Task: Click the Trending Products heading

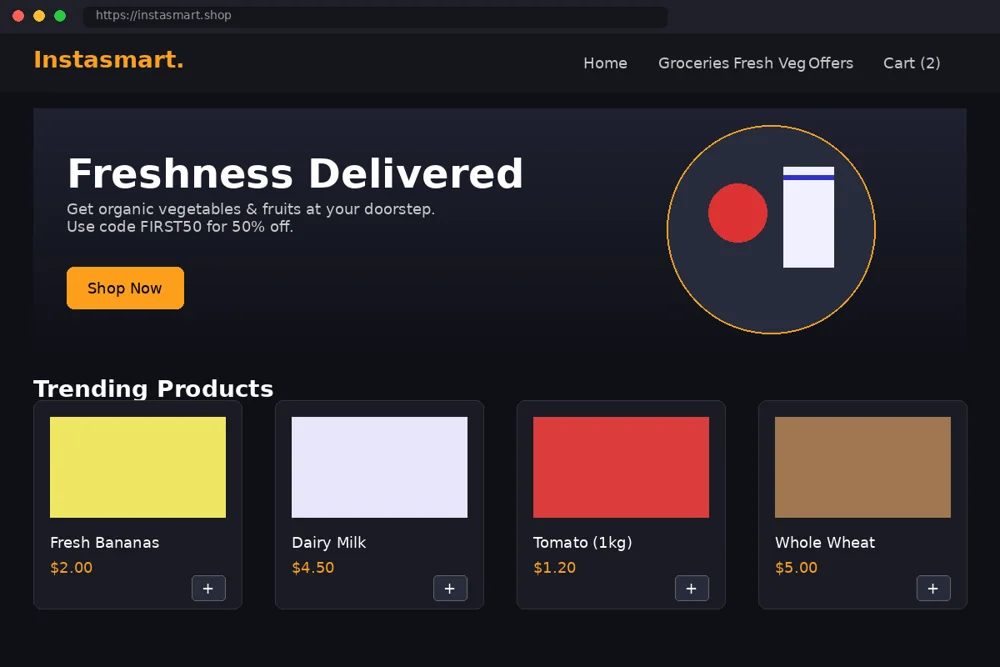Action: click(153, 388)
